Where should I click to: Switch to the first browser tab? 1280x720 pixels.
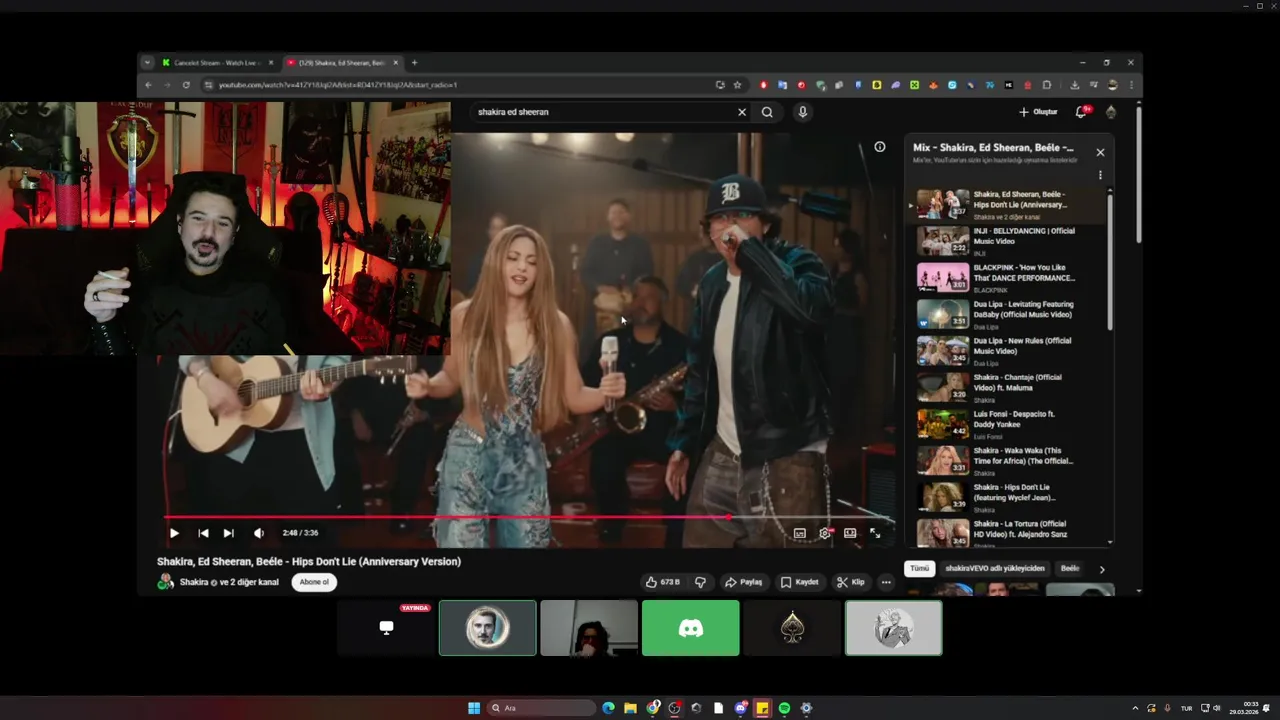pos(217,63)
